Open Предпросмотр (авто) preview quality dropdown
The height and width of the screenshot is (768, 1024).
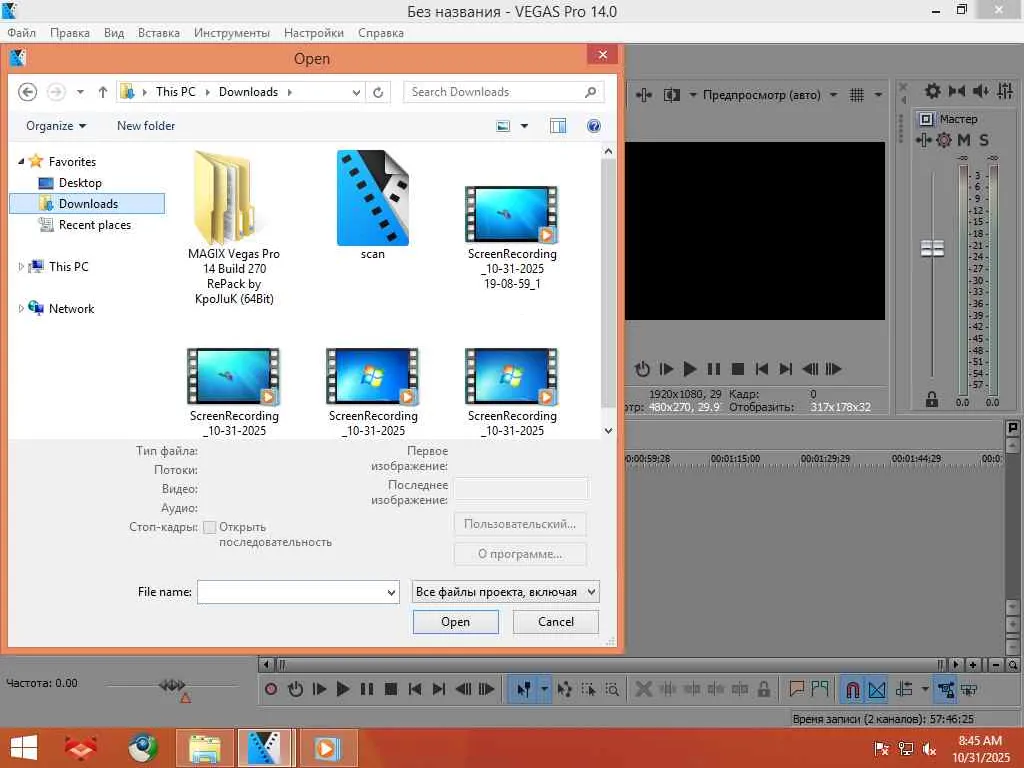pyautogui.click(x=834, y=95)
